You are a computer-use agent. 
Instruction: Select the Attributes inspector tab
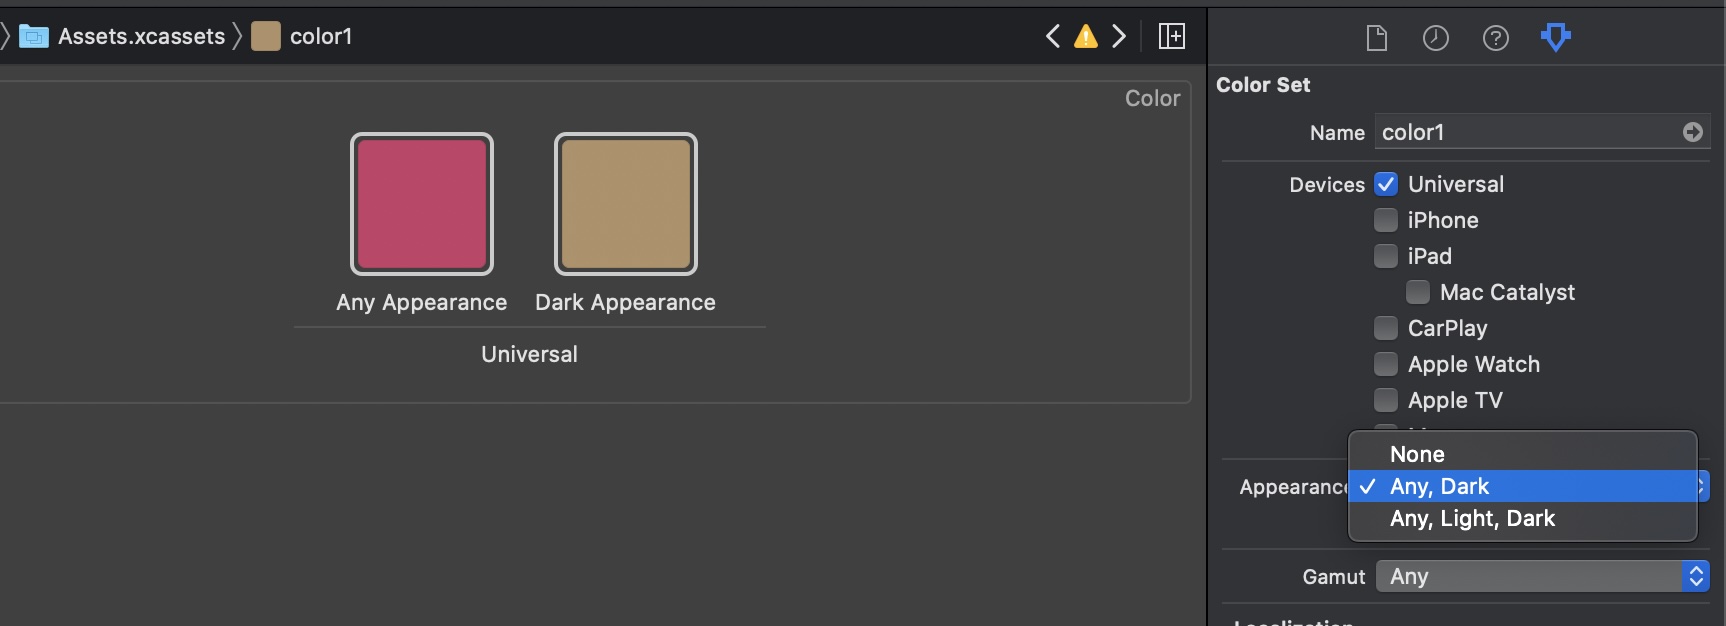(x=1555, y=38)
